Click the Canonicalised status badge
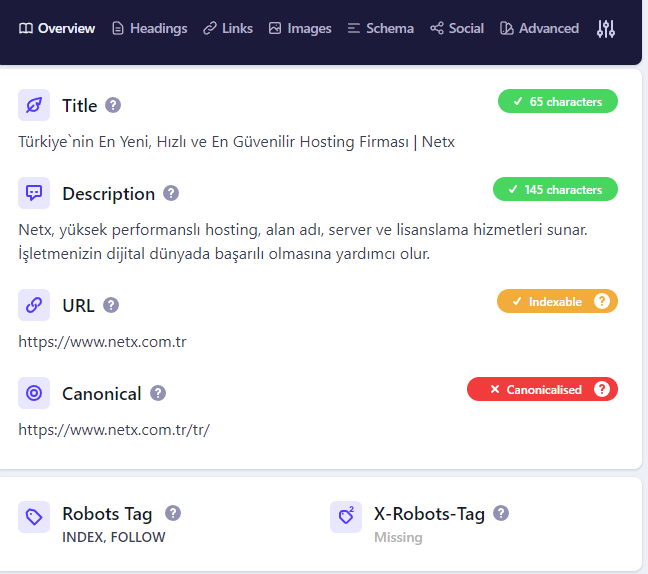This screenshot has height=574, width=648. [x=542, y=389]
